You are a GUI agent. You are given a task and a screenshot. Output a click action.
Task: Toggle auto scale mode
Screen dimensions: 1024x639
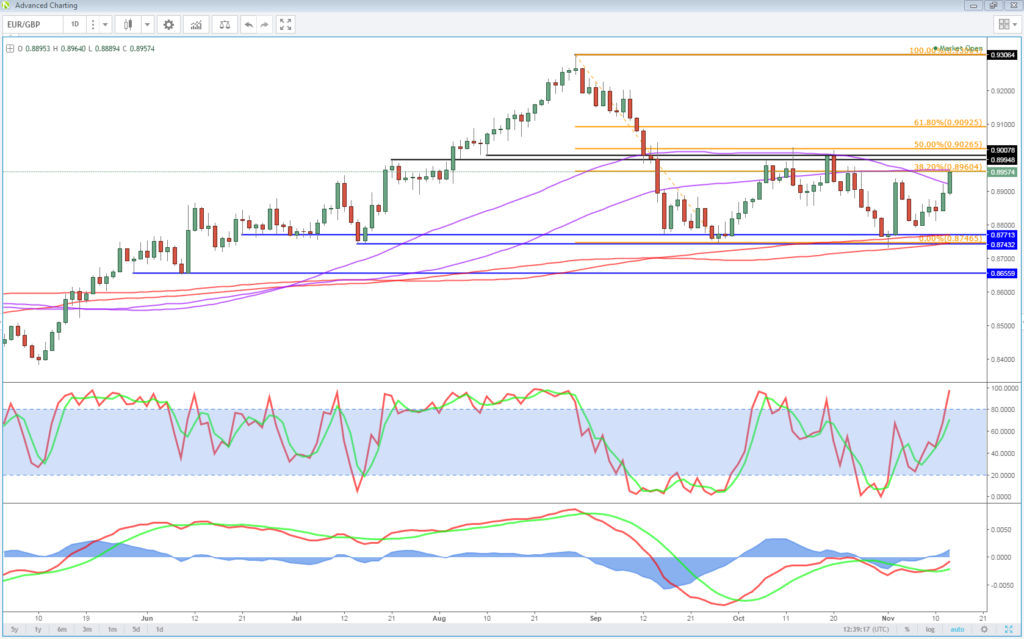pos(956,628)
